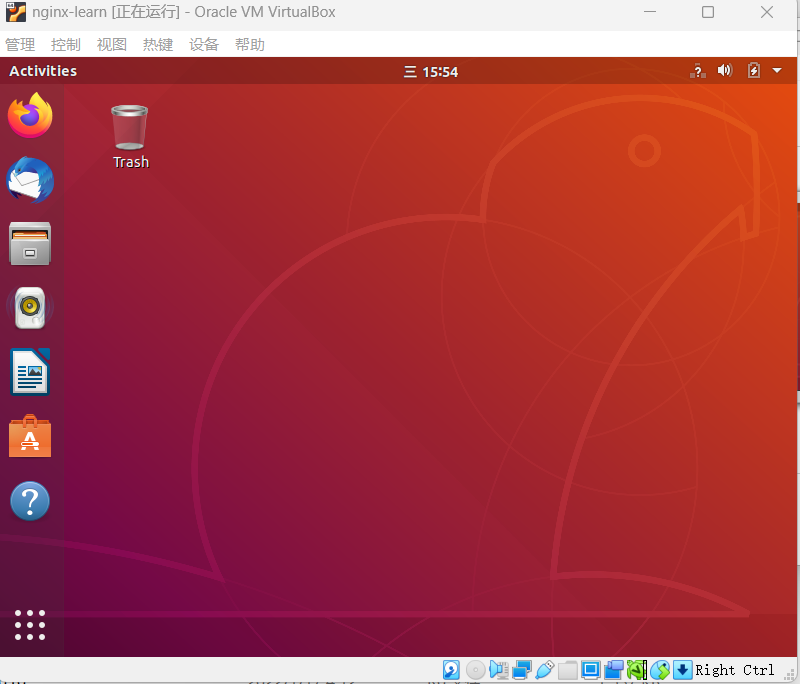This screenshot has width=800, height=684.
Task: Open system menu dropdown arrow
Action: (x=777, y=70)
